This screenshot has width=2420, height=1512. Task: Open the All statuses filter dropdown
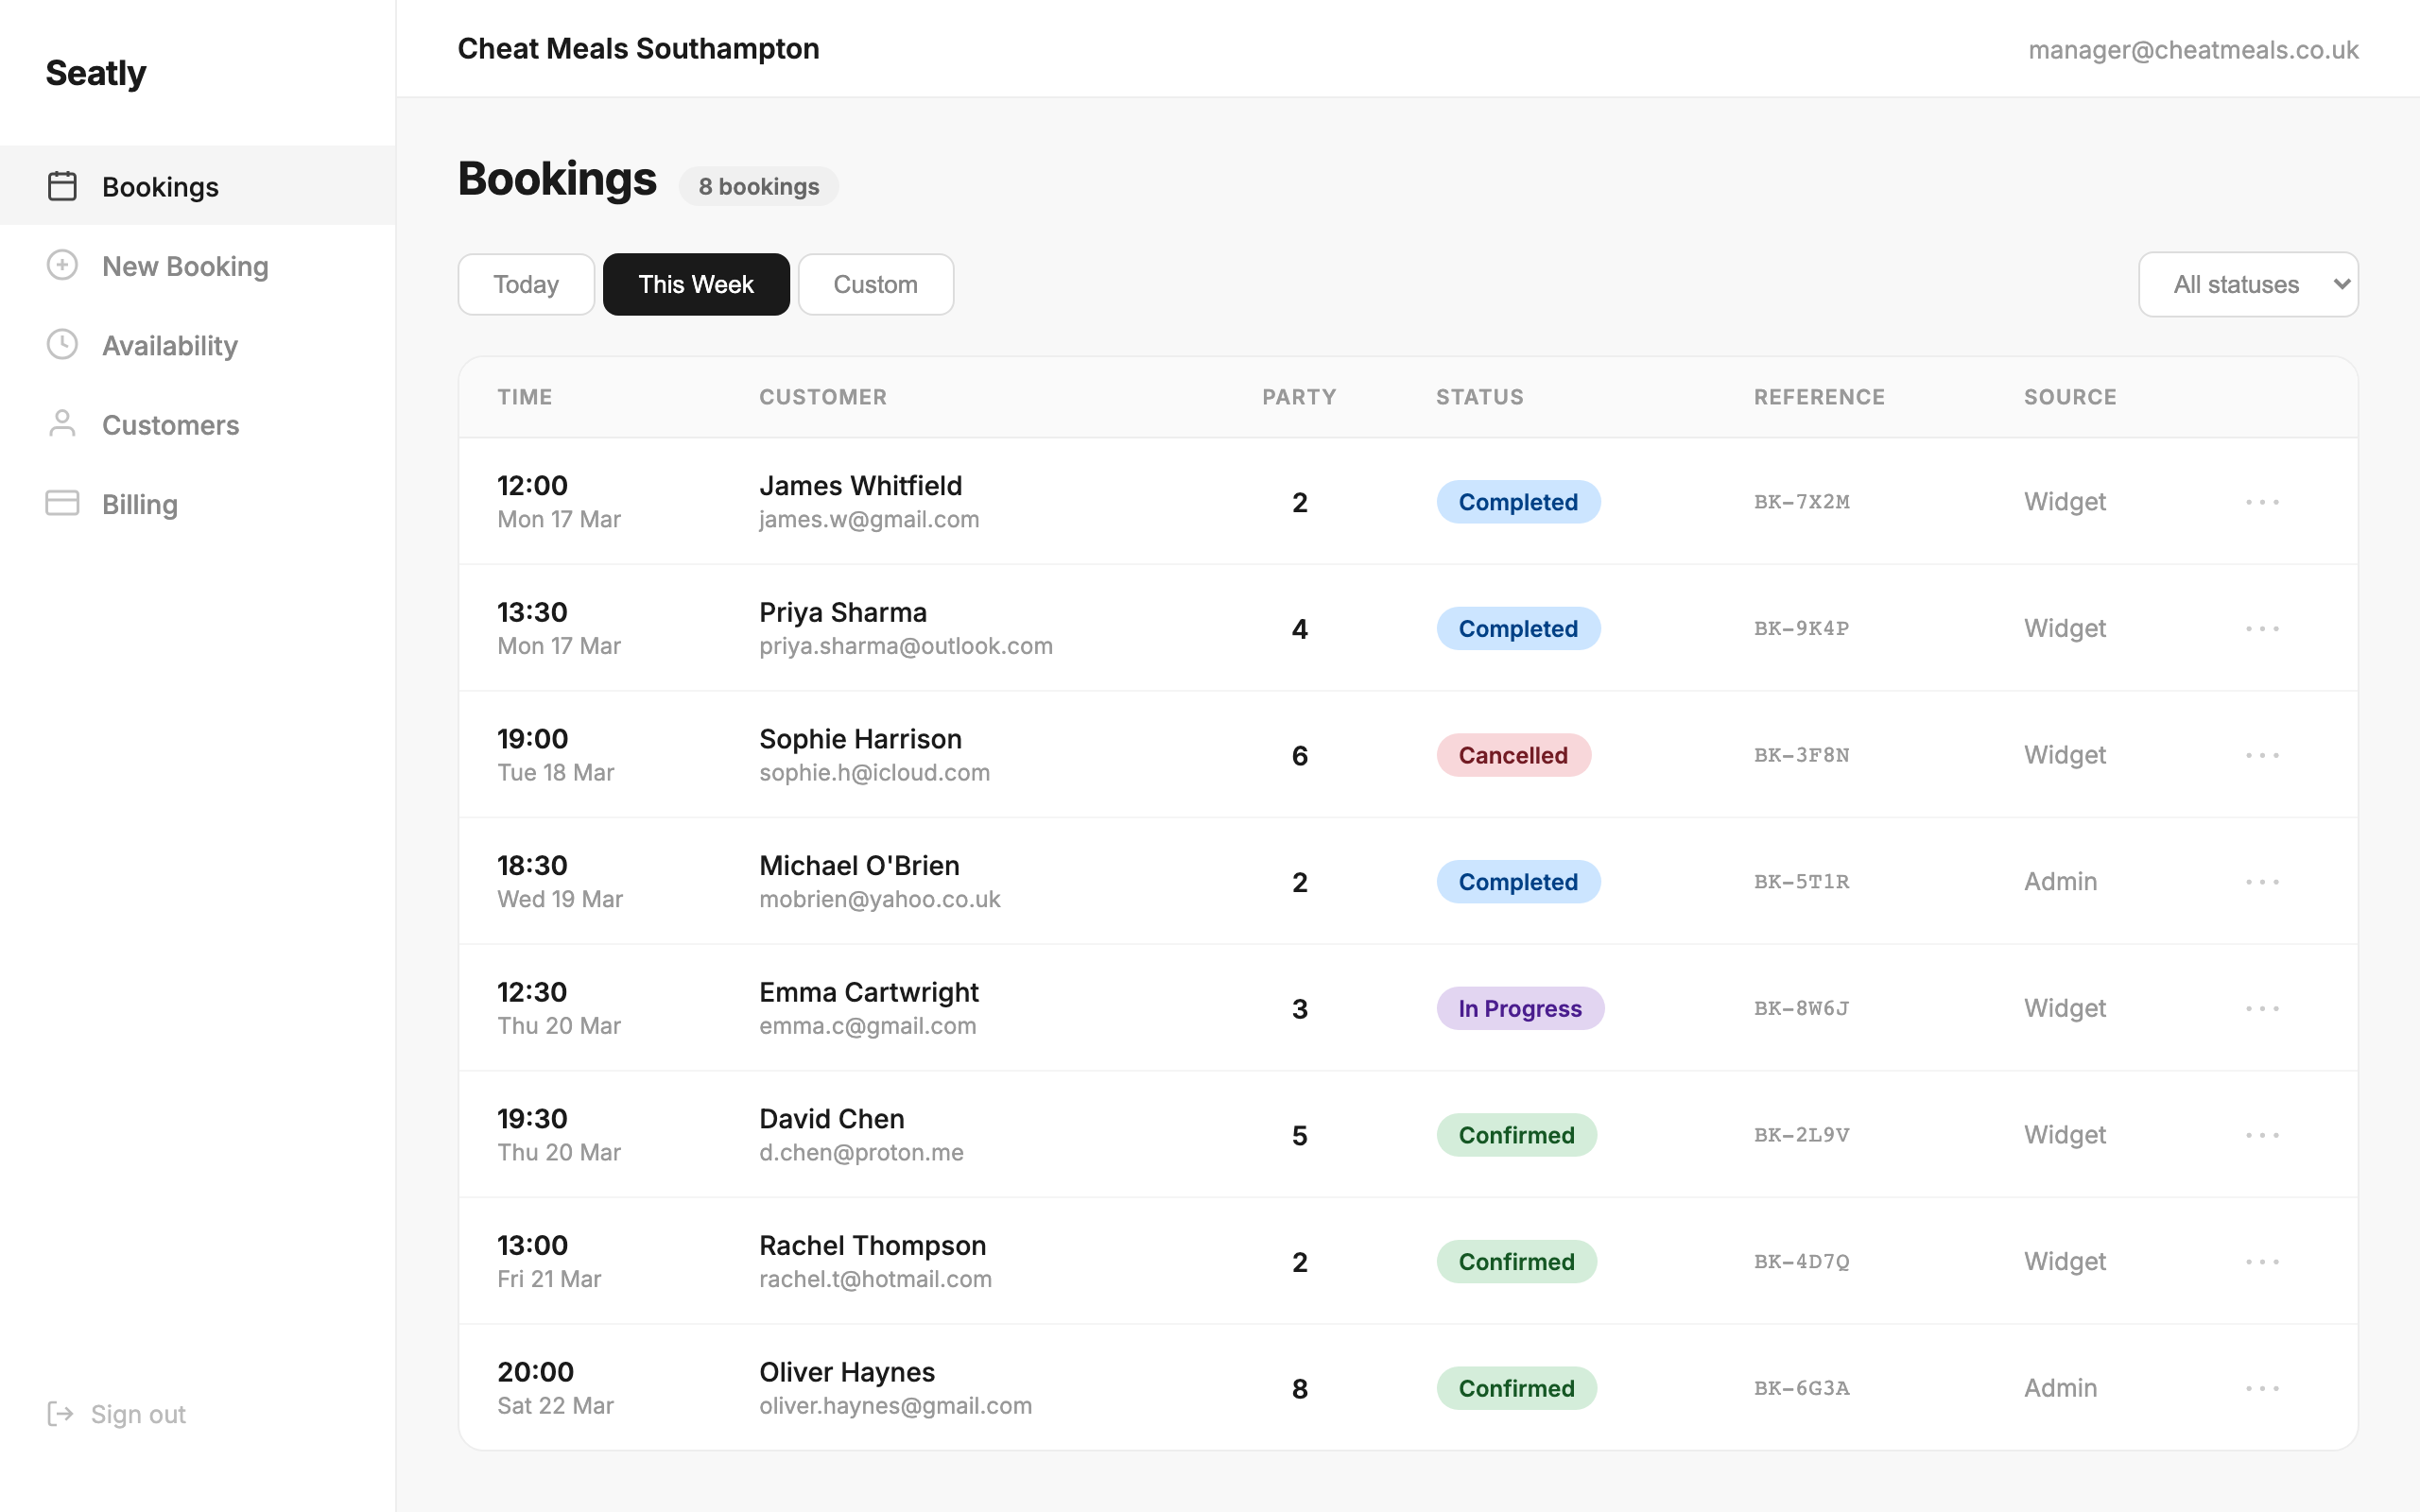pyautogui.click(x=2249, y=284)
